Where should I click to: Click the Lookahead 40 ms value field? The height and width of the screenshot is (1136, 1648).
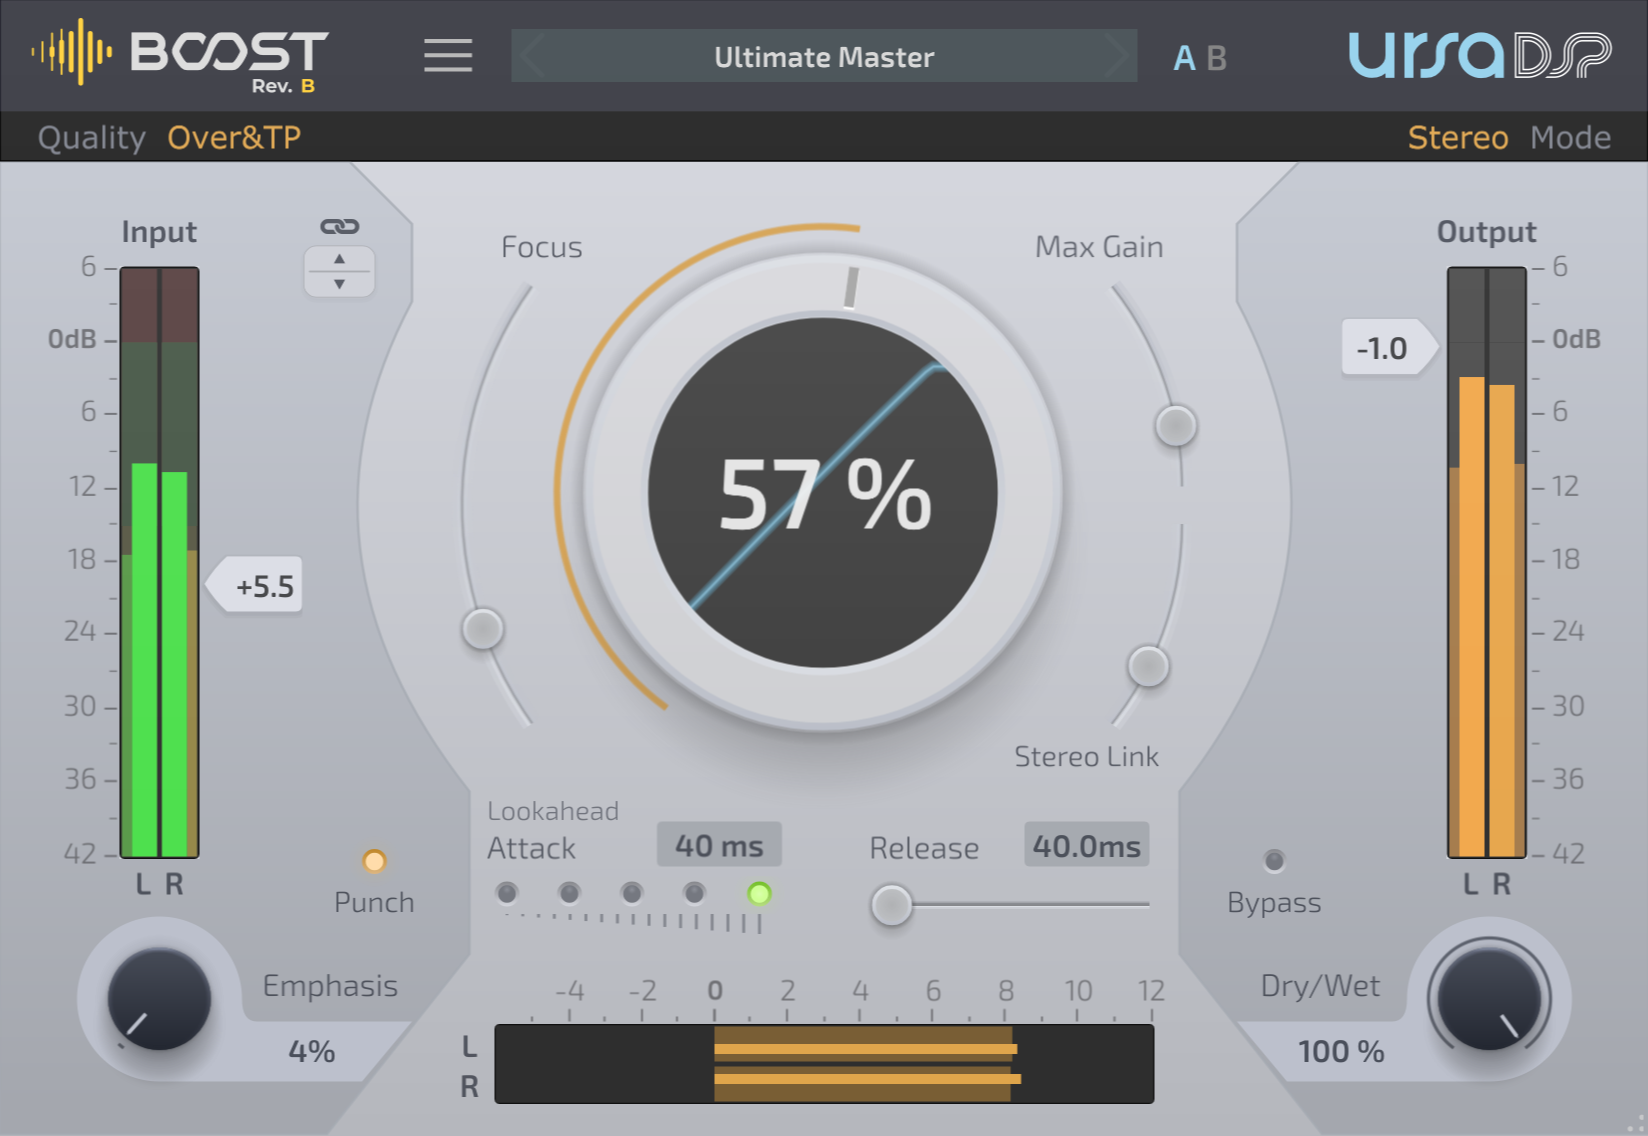[718, 844]
